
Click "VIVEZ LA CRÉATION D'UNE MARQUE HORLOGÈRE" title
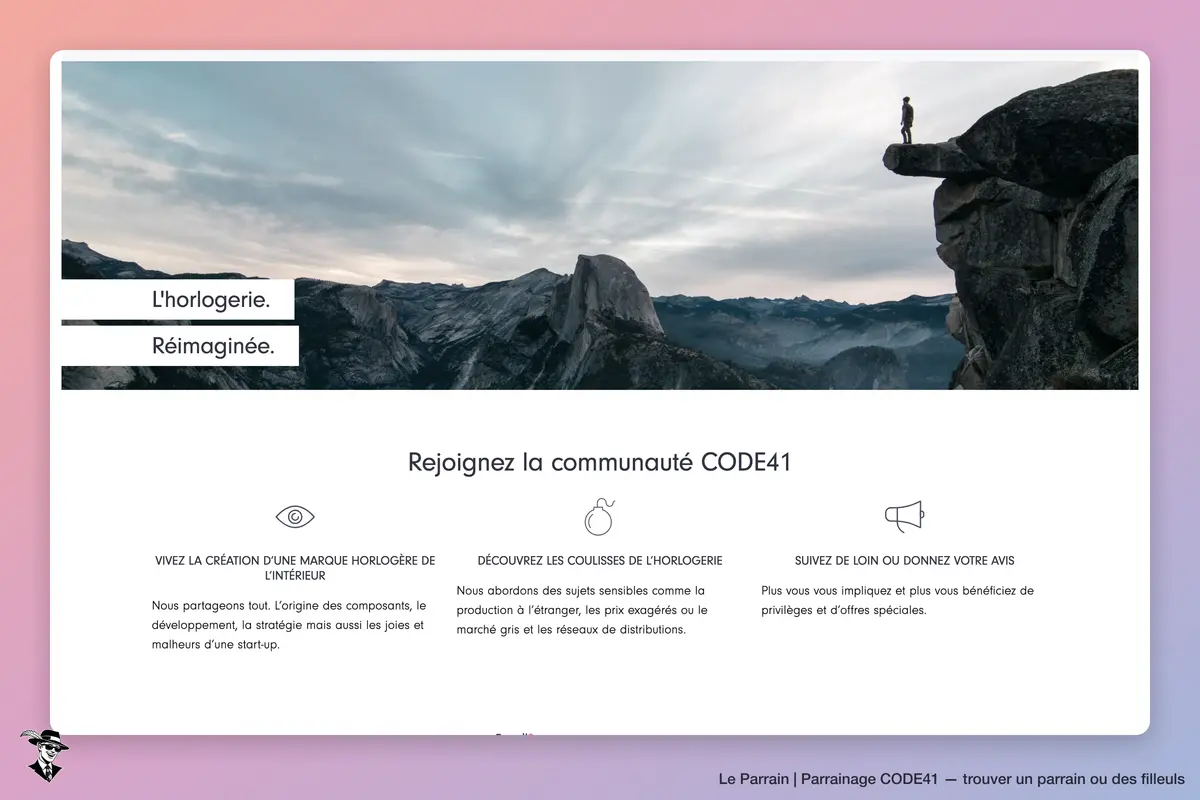[295, 568]
